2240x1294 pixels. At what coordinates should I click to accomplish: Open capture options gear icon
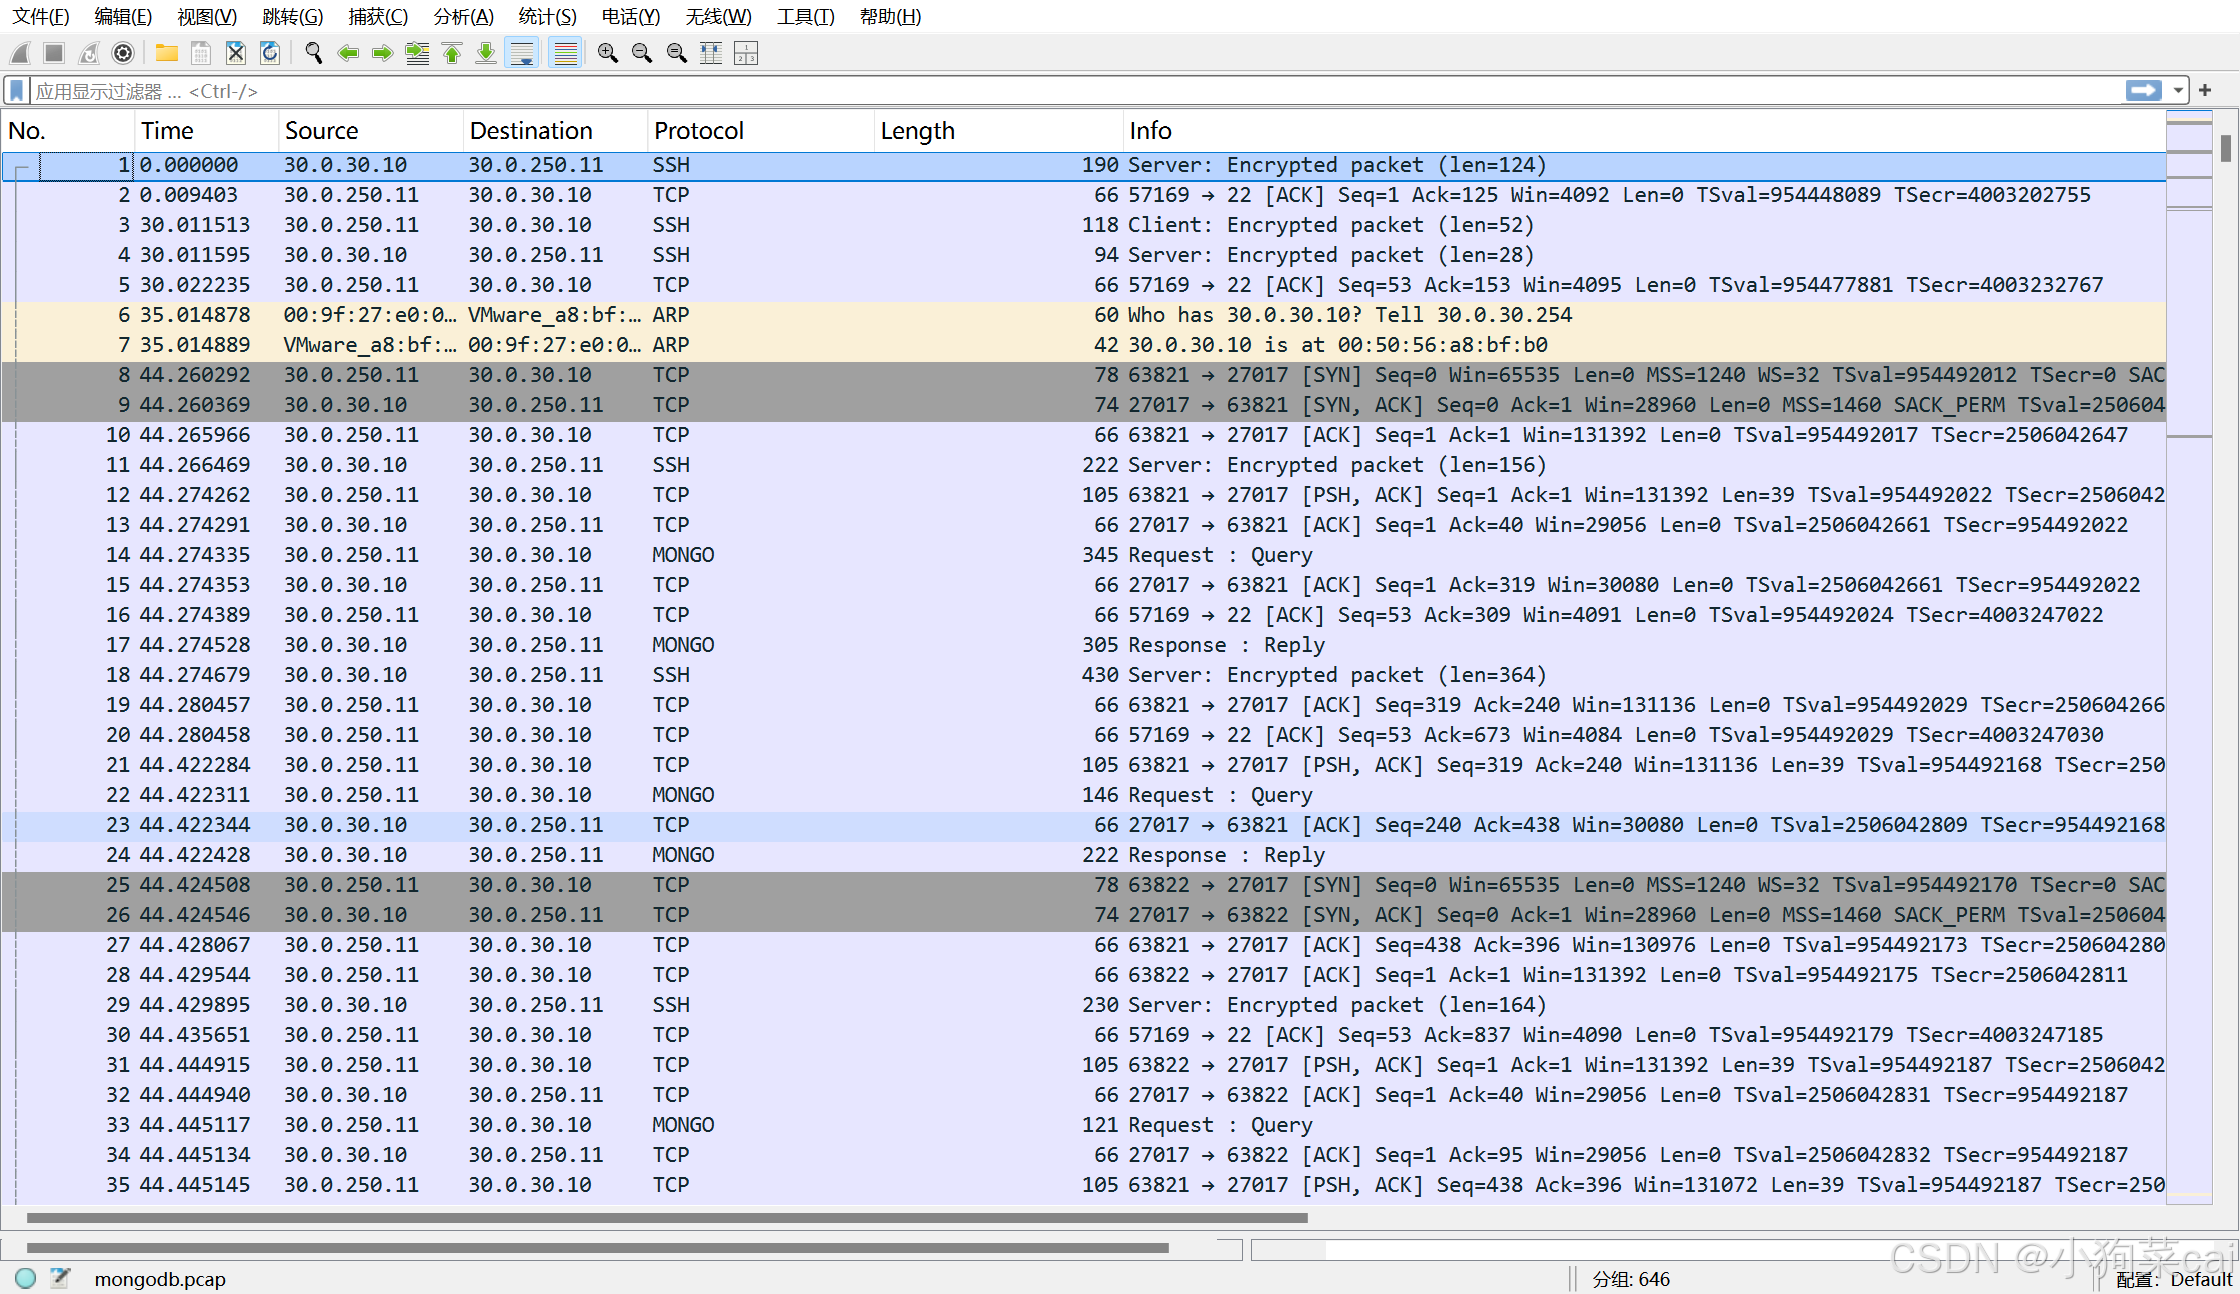(x=123, y=53)
